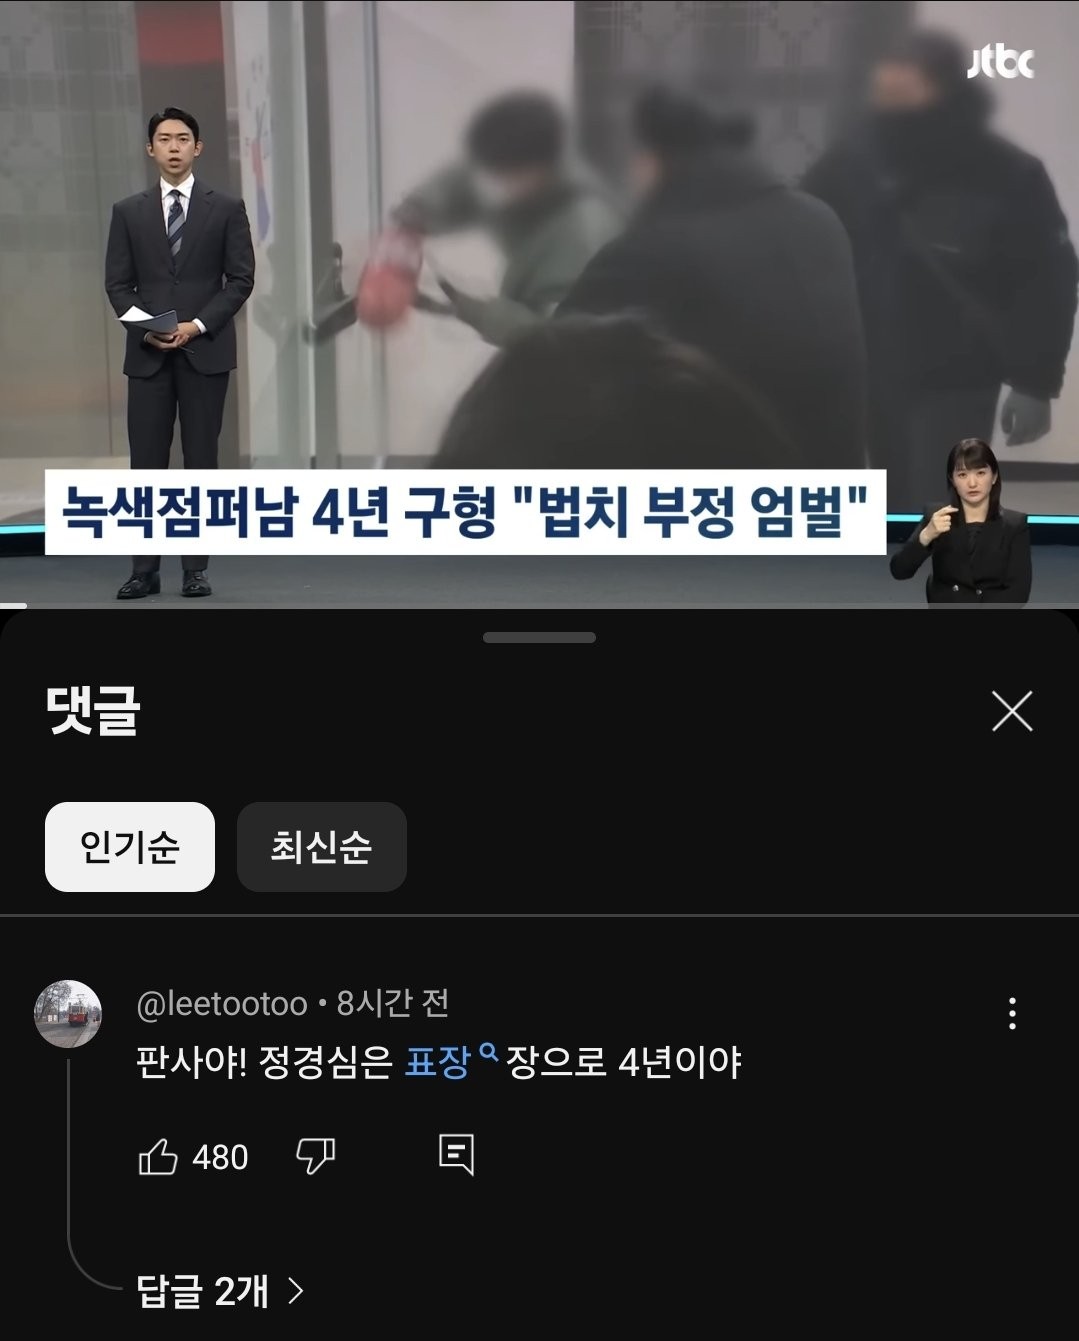Tap the 댓글 panel heading
Viewport: 1079px width, 1341px height.
pos(93,711)
